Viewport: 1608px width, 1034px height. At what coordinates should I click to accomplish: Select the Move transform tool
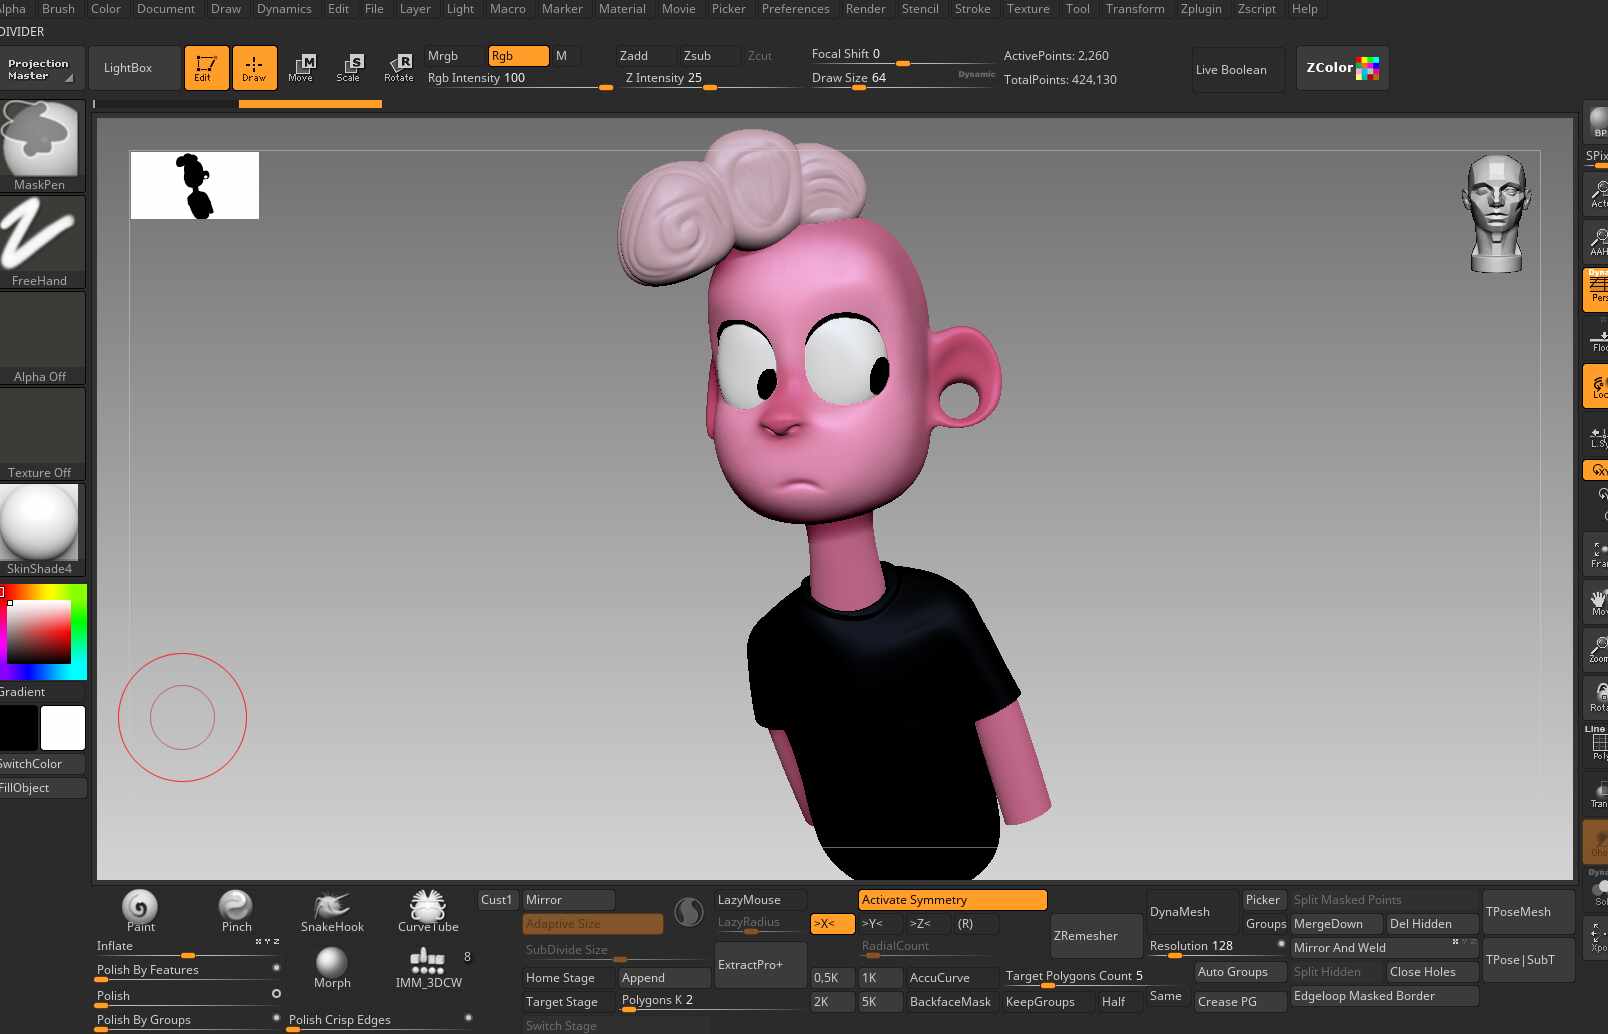(301, 68)
